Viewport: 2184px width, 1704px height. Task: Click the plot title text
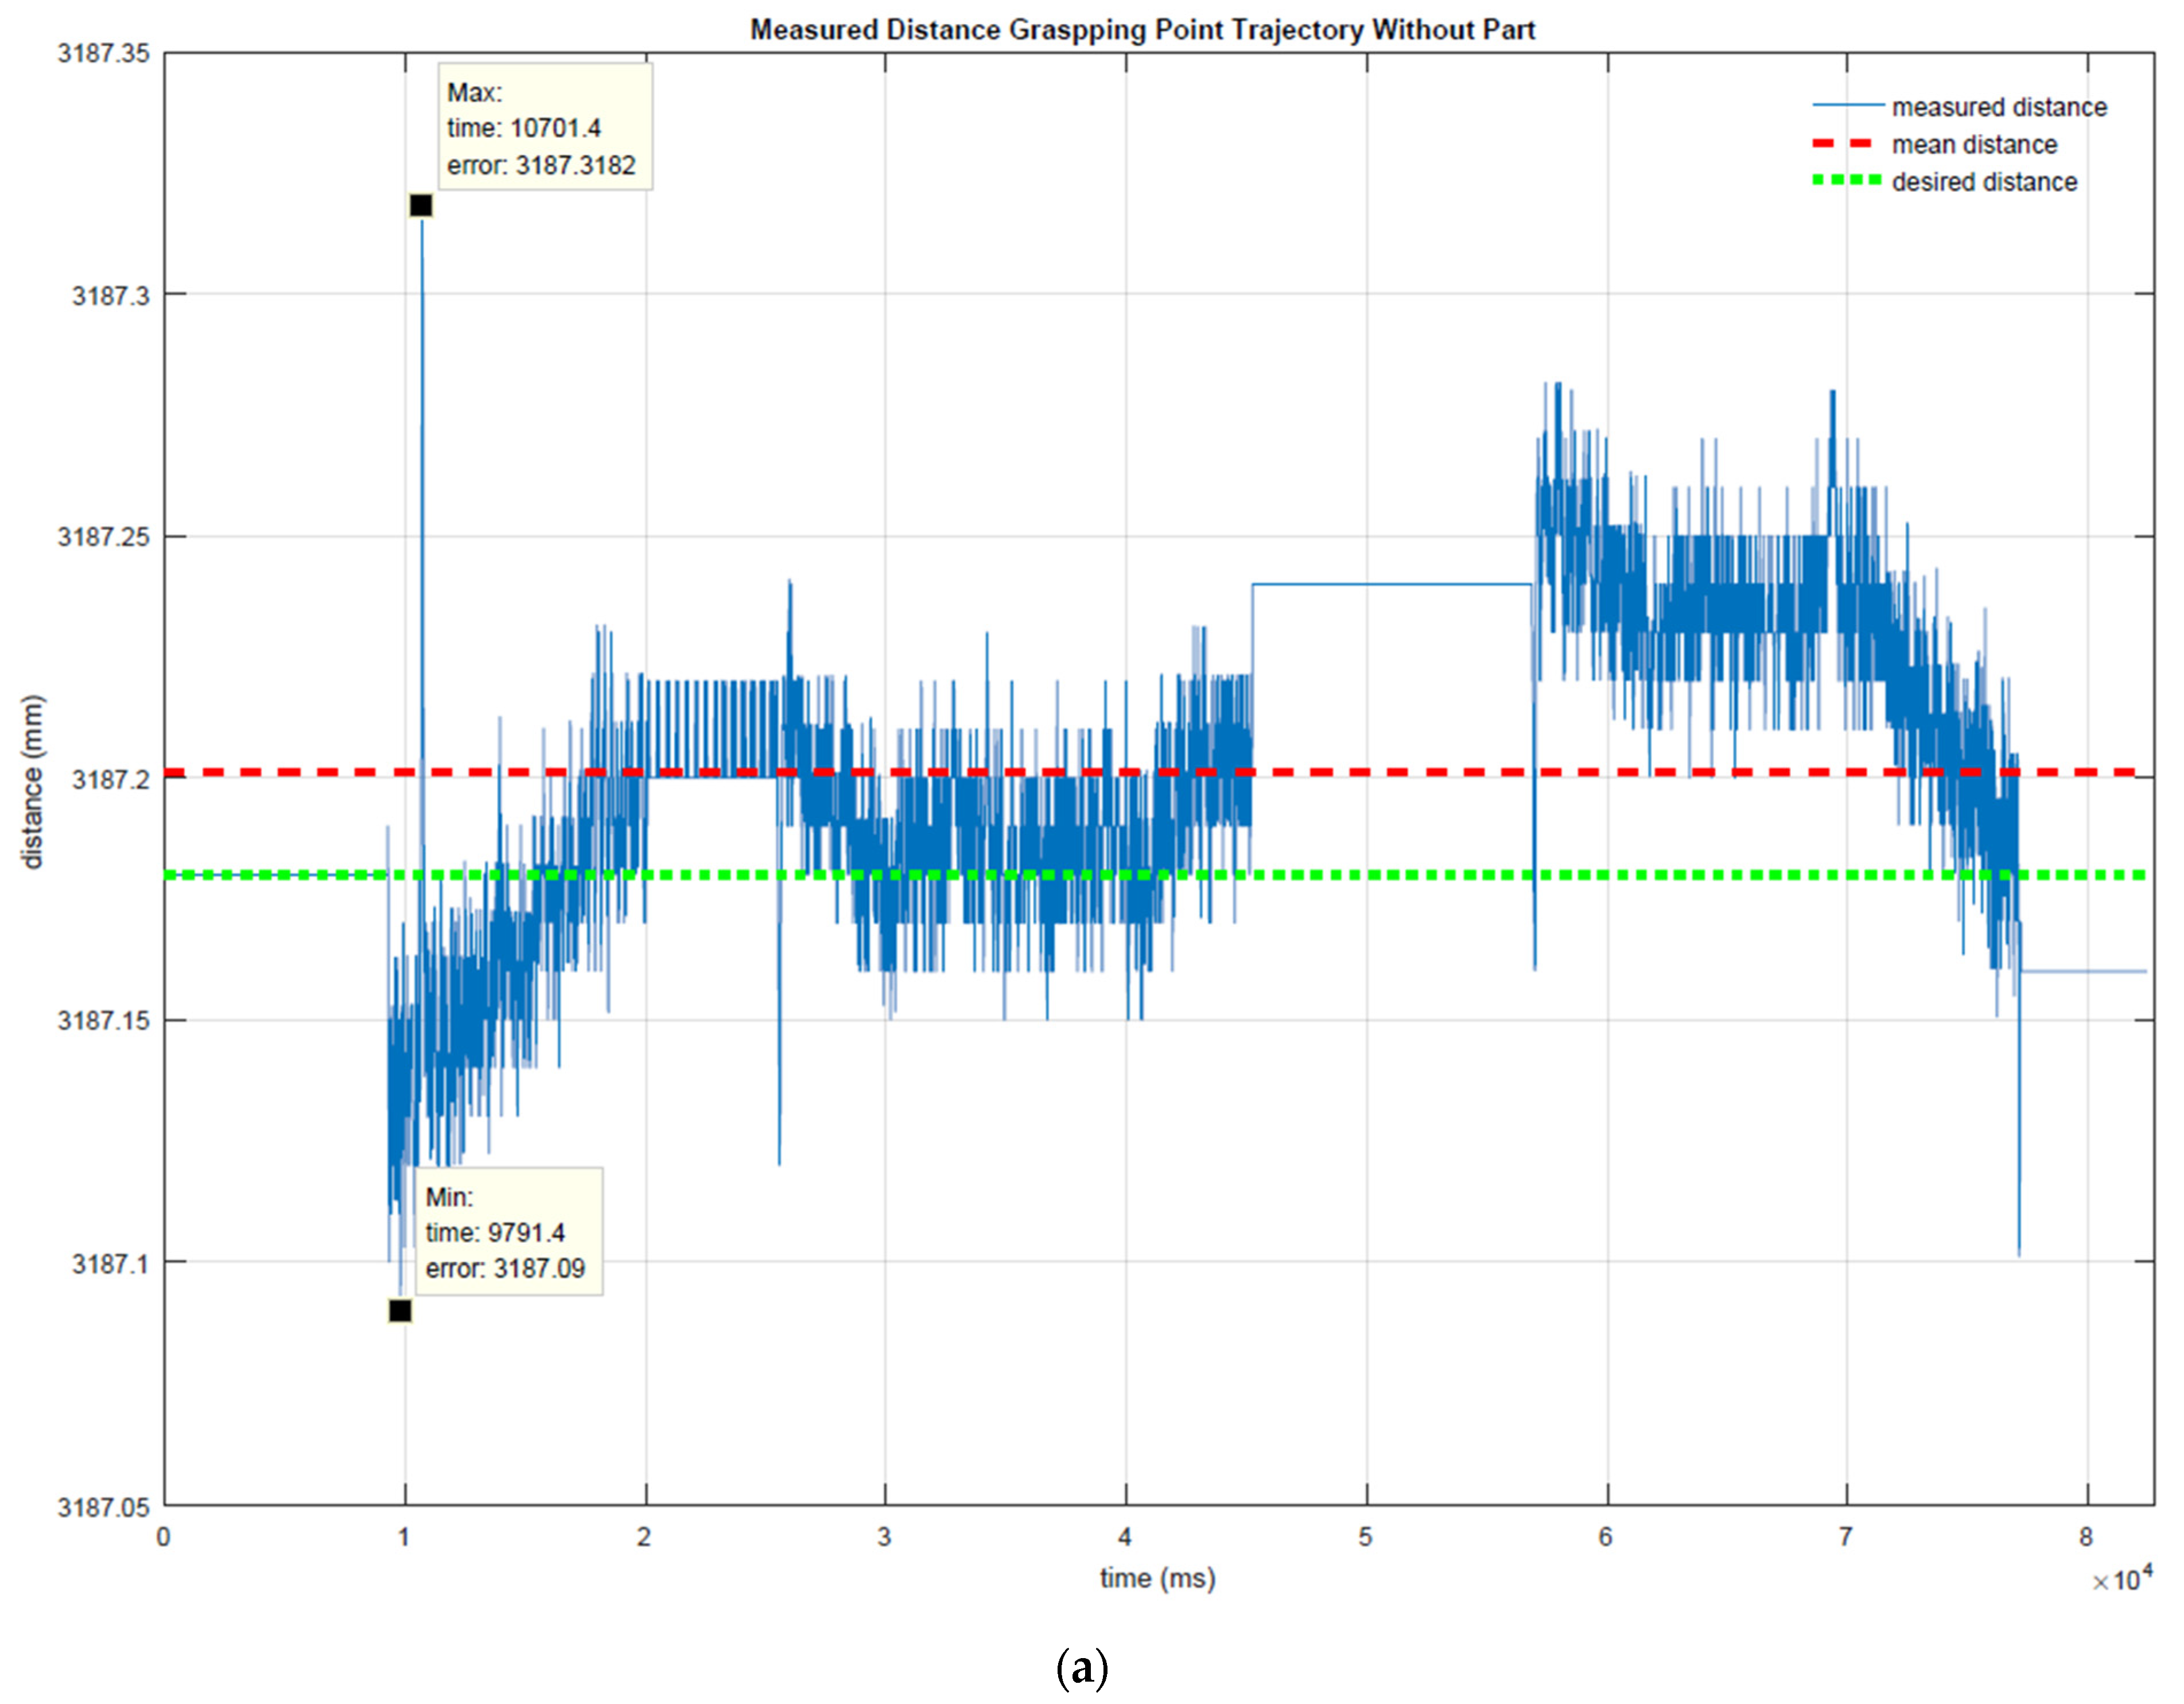tap(1142, 30)
